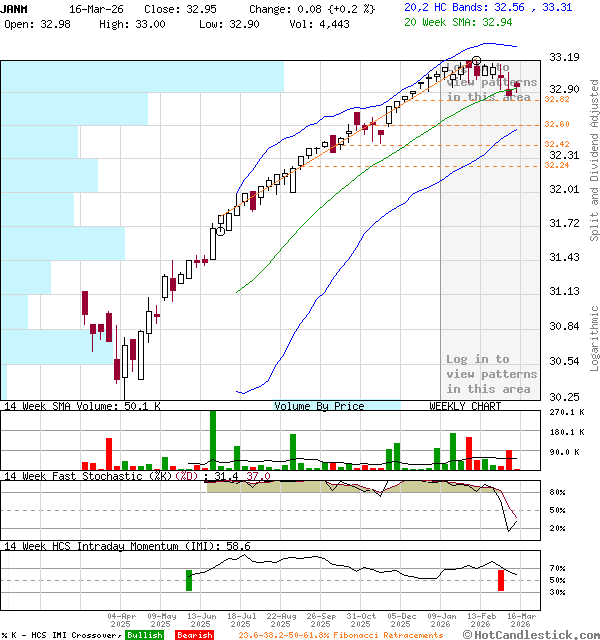600x640 pixels.
Task: Click the HotCandlestick.com copyright link
Action: 542,635
